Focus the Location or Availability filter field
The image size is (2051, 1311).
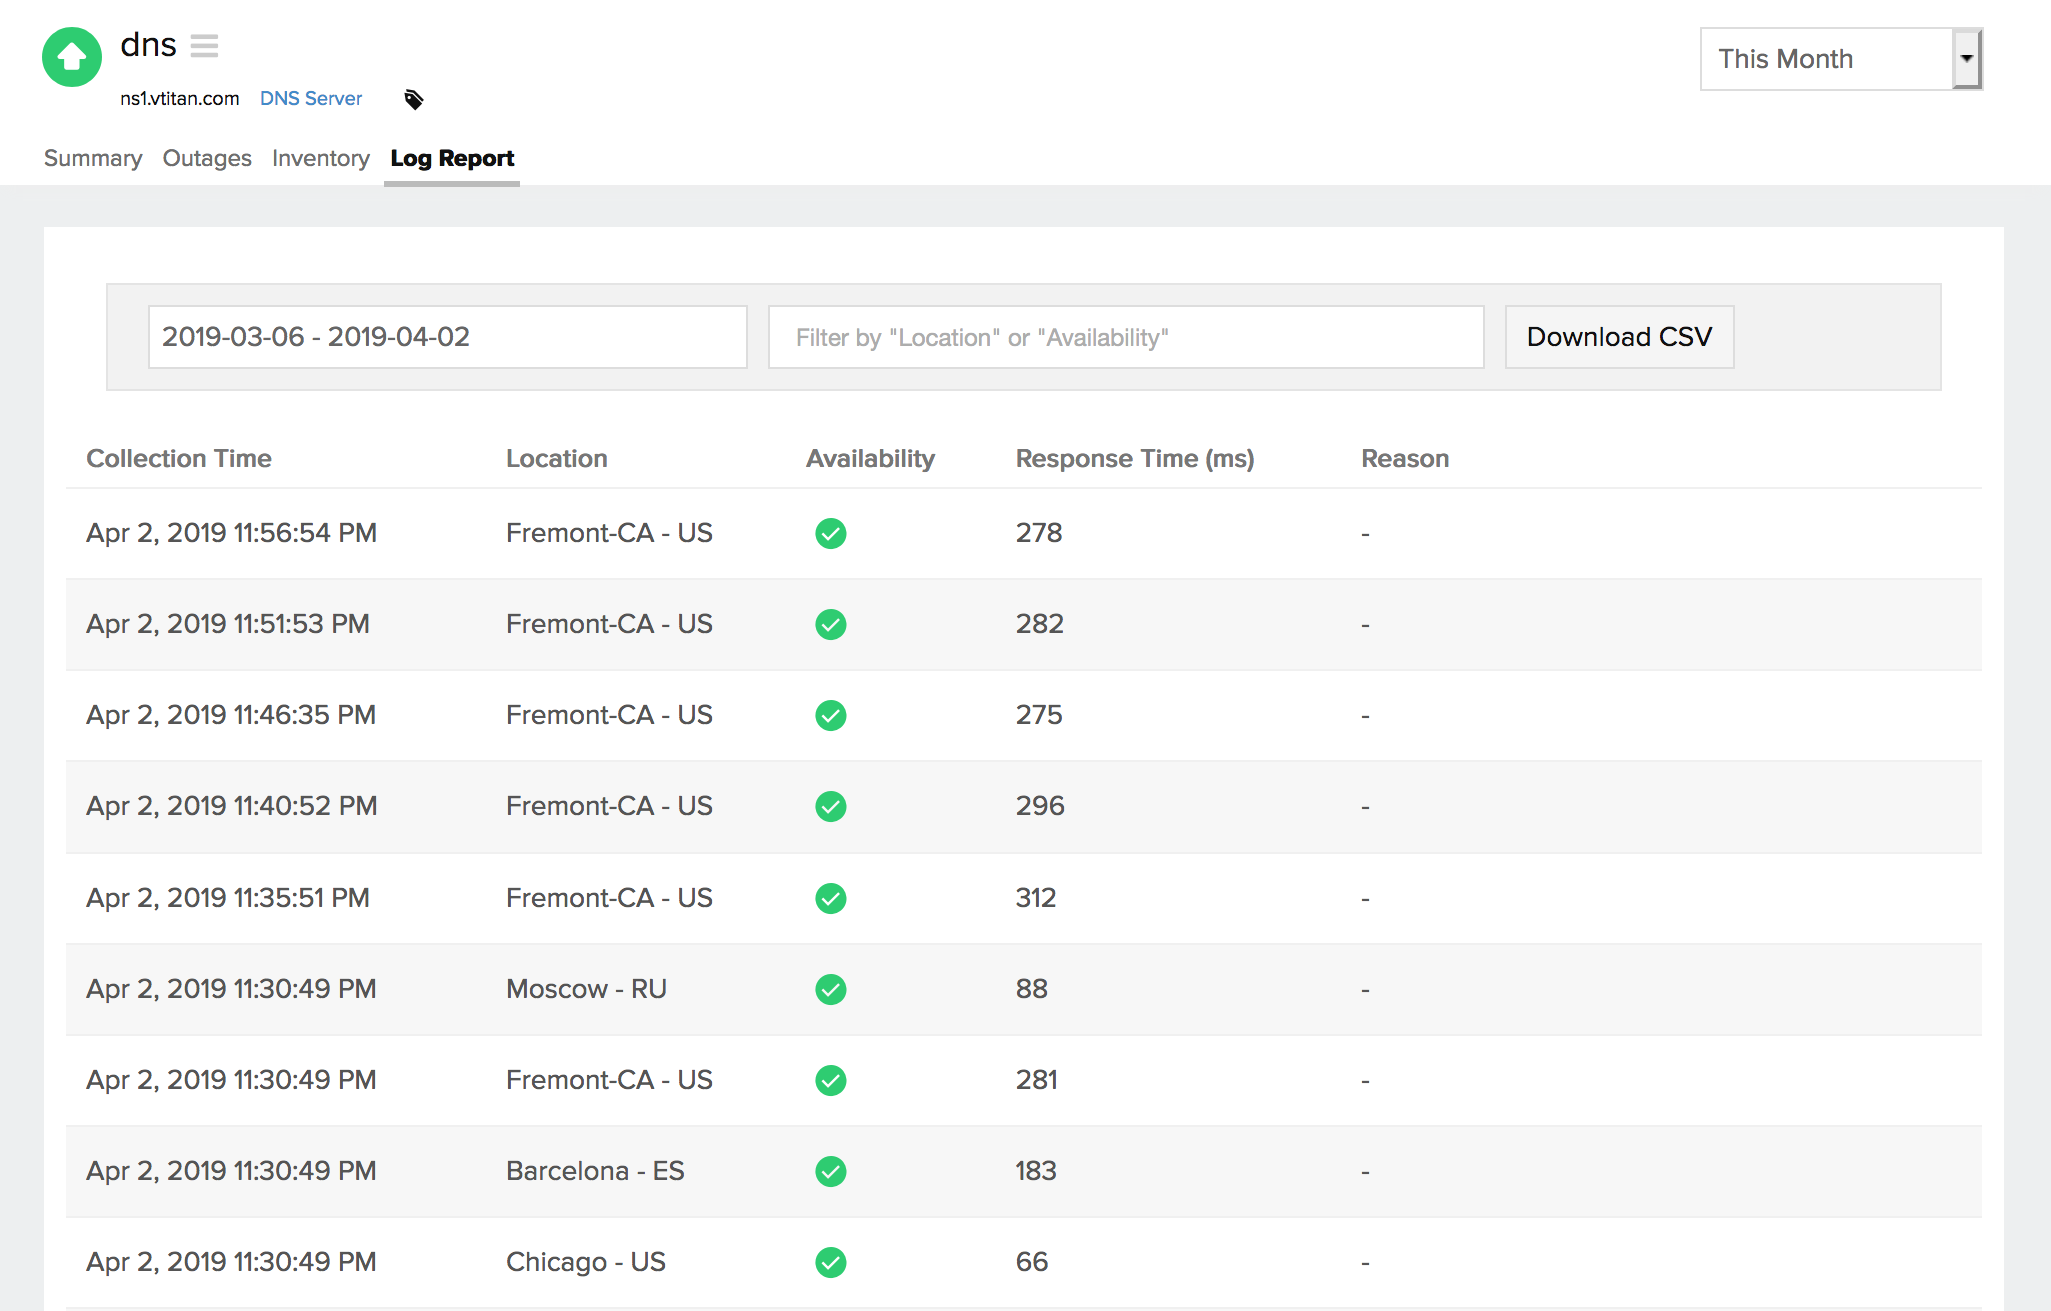(x=1125, y=337)
